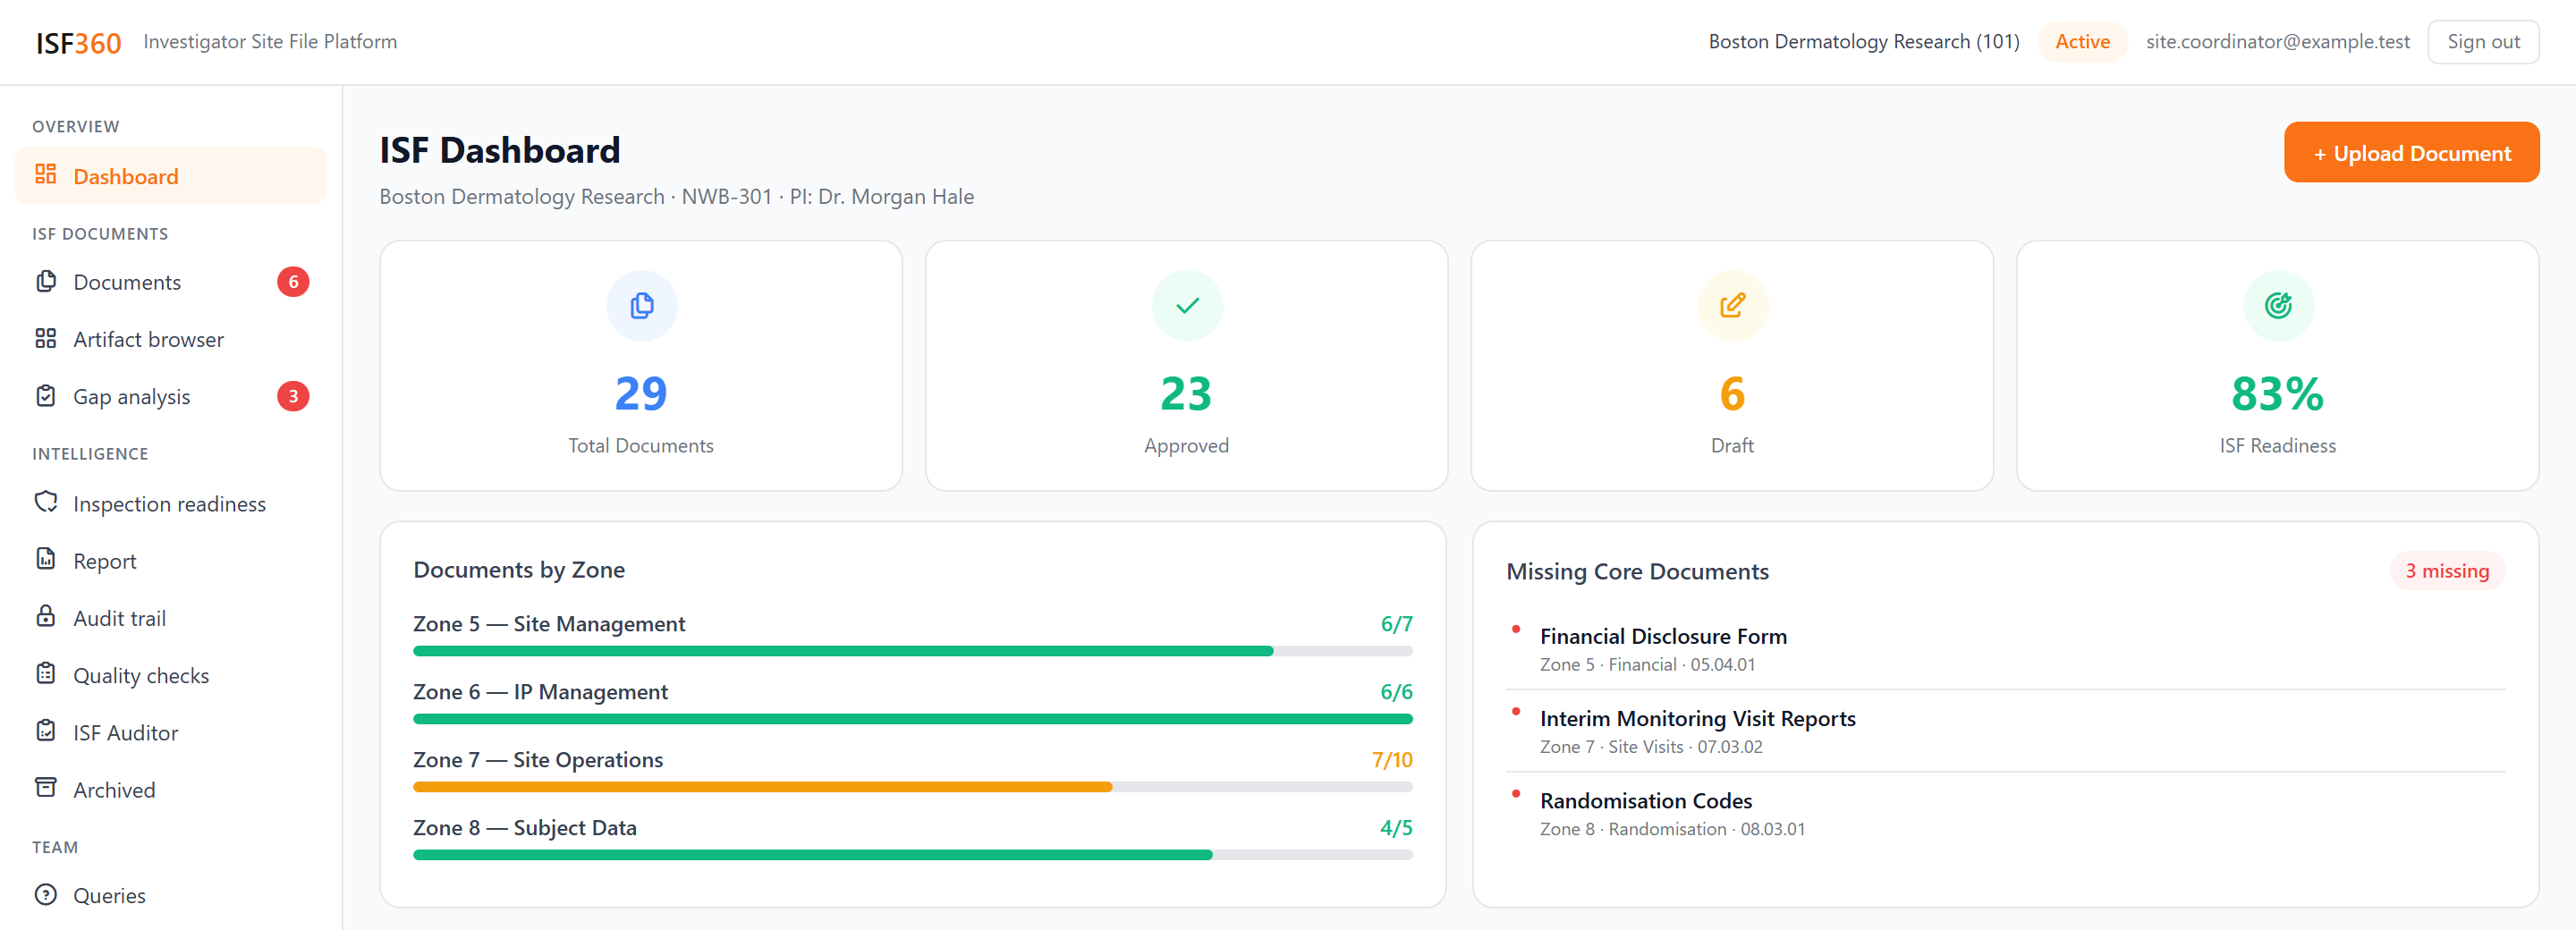The height and width of the screenshot is (930, 2576).
Task: Click the Approved checkmark icon
Action: [x=1187, y=305]
